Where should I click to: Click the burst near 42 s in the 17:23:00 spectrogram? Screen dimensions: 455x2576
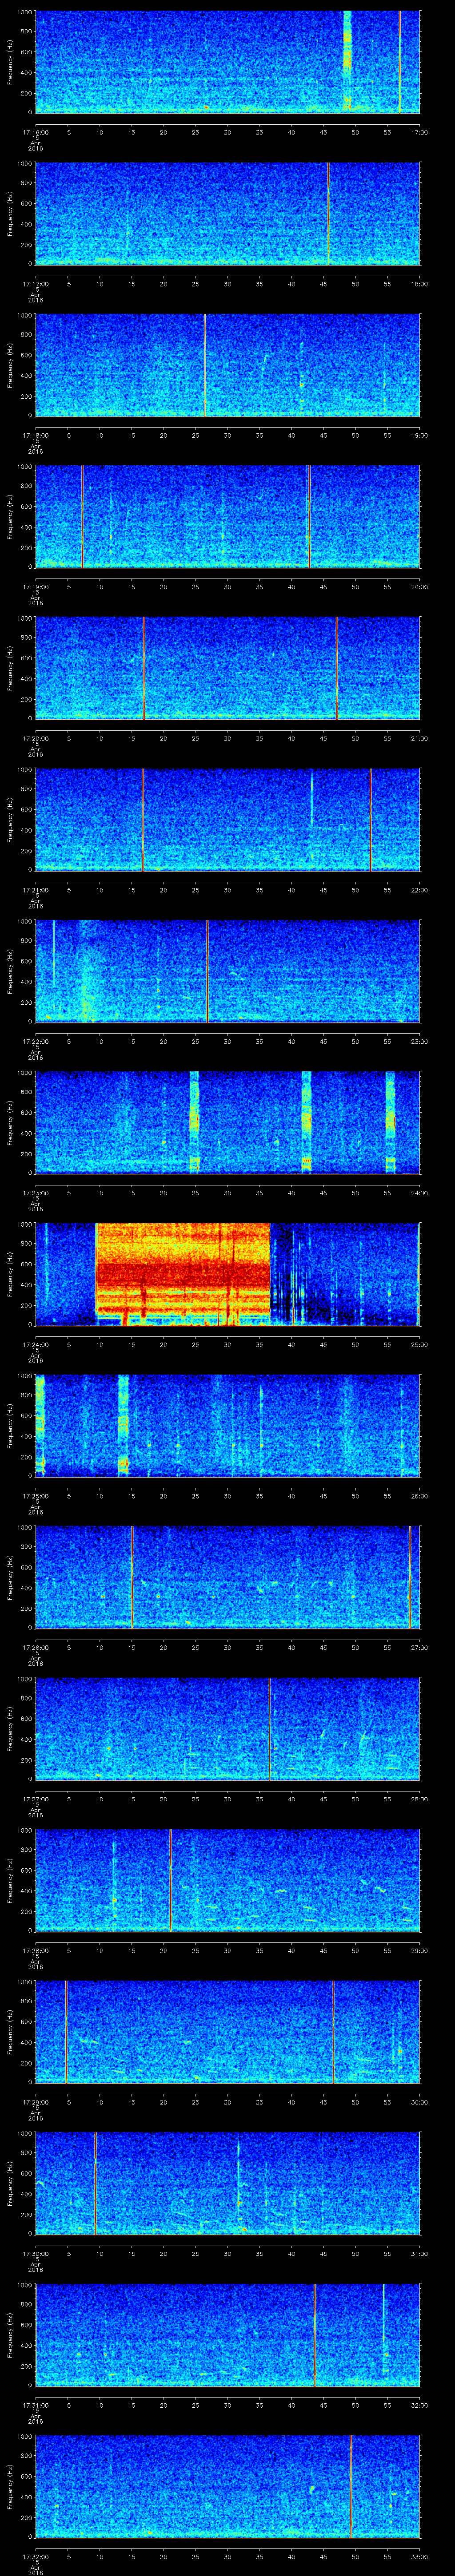point(306,1122)
